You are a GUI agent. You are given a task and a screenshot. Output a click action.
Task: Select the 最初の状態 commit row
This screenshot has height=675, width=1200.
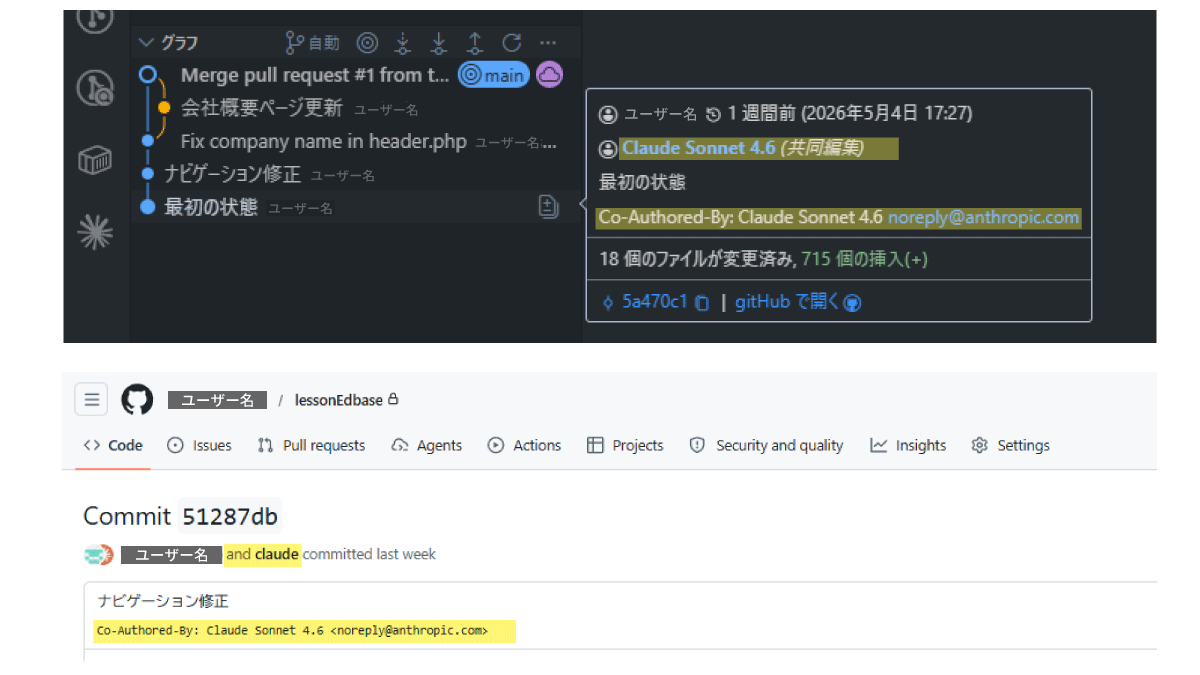point(356,207)
